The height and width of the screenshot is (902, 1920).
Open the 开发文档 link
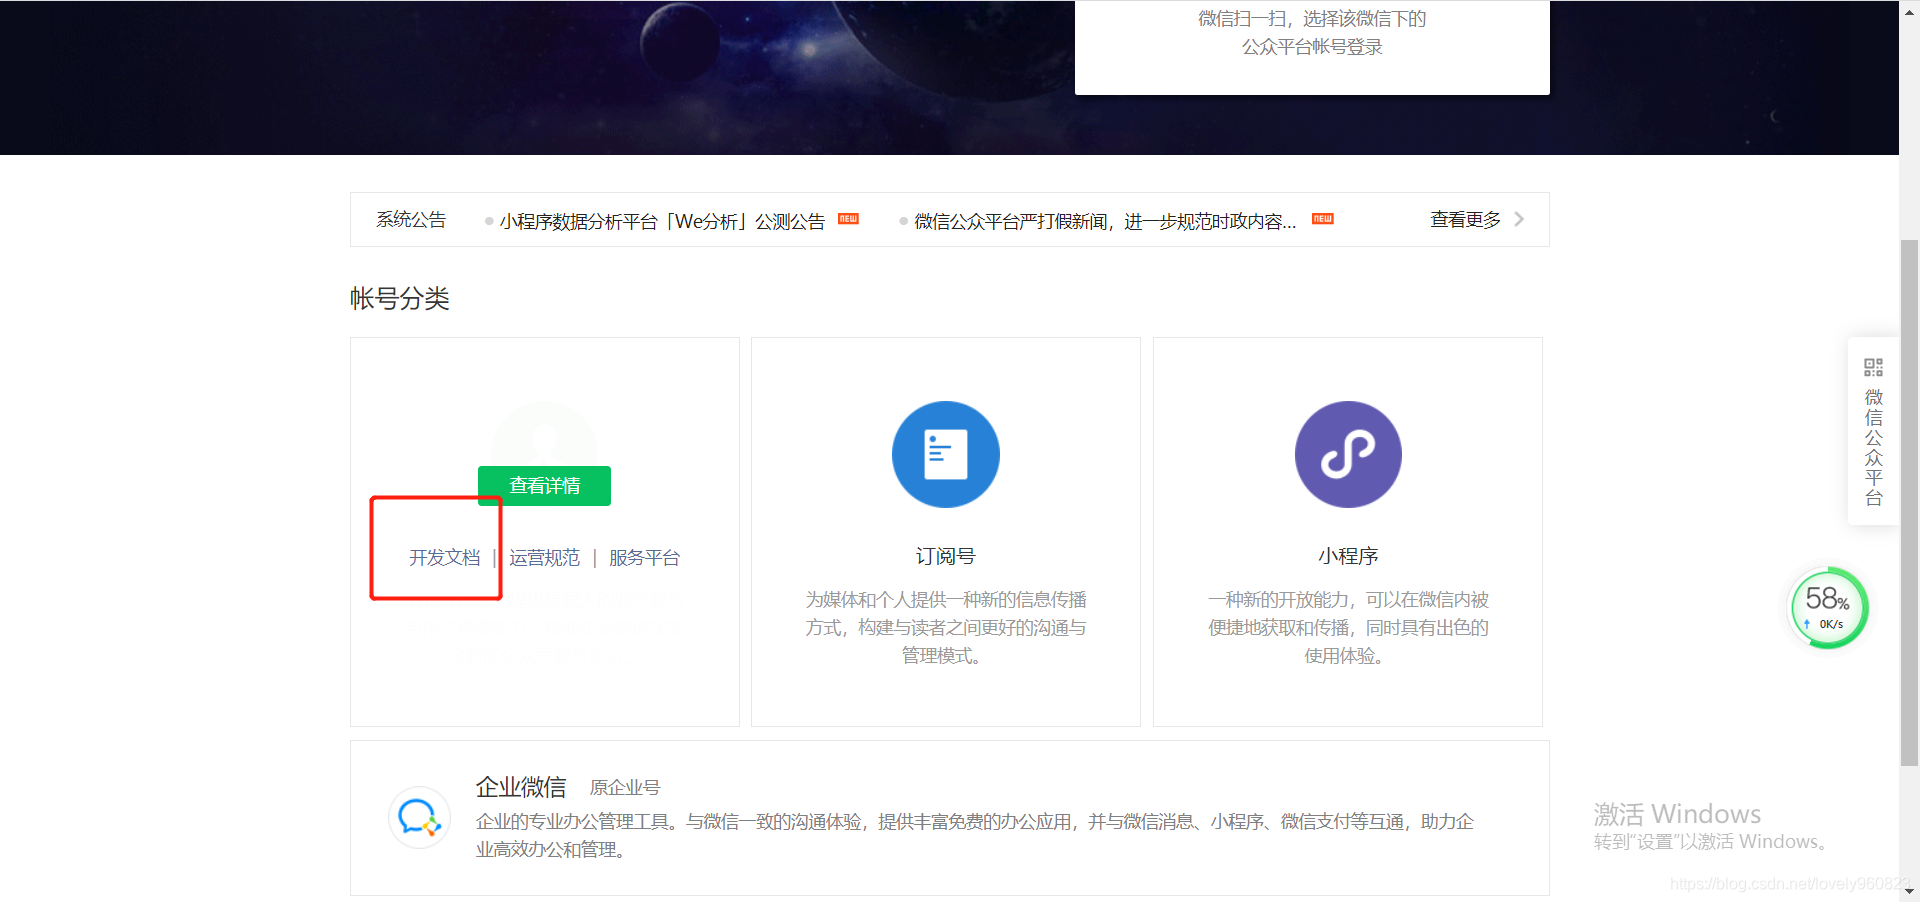pyautogui.click(x=444, y=558)
